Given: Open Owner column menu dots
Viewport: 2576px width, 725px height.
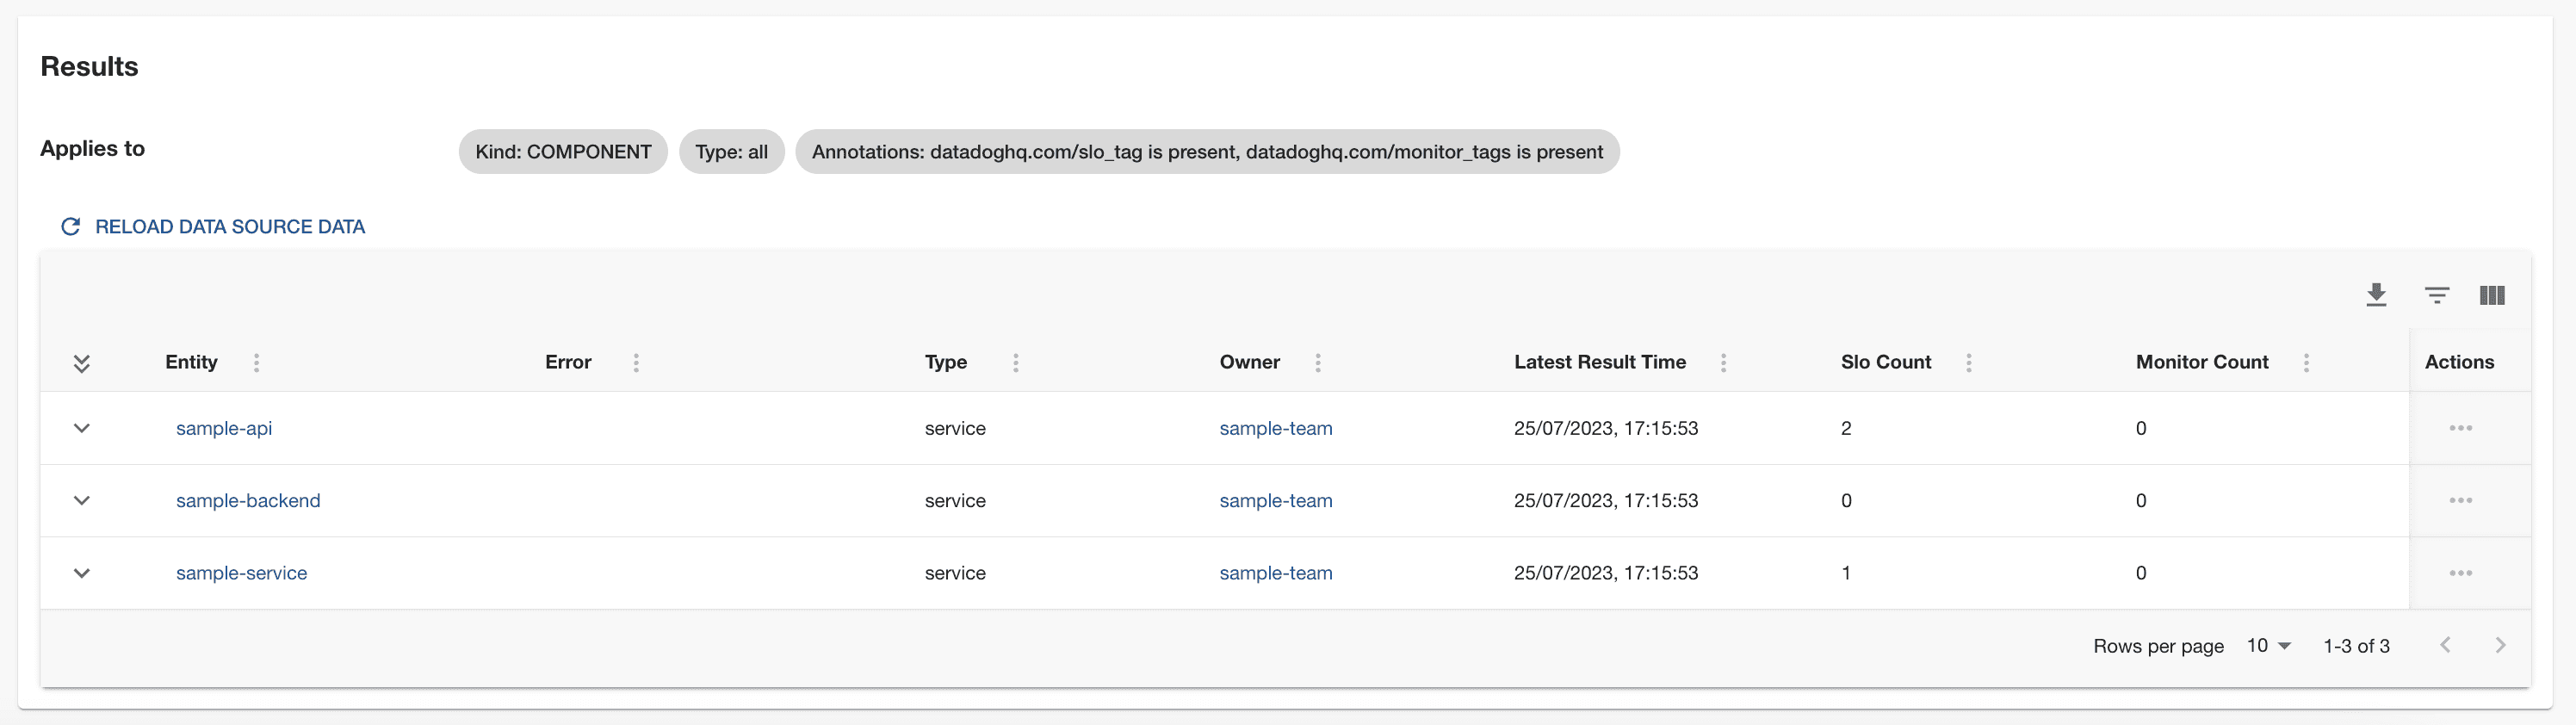Looking at the screenshot, I should point(1317,363).
